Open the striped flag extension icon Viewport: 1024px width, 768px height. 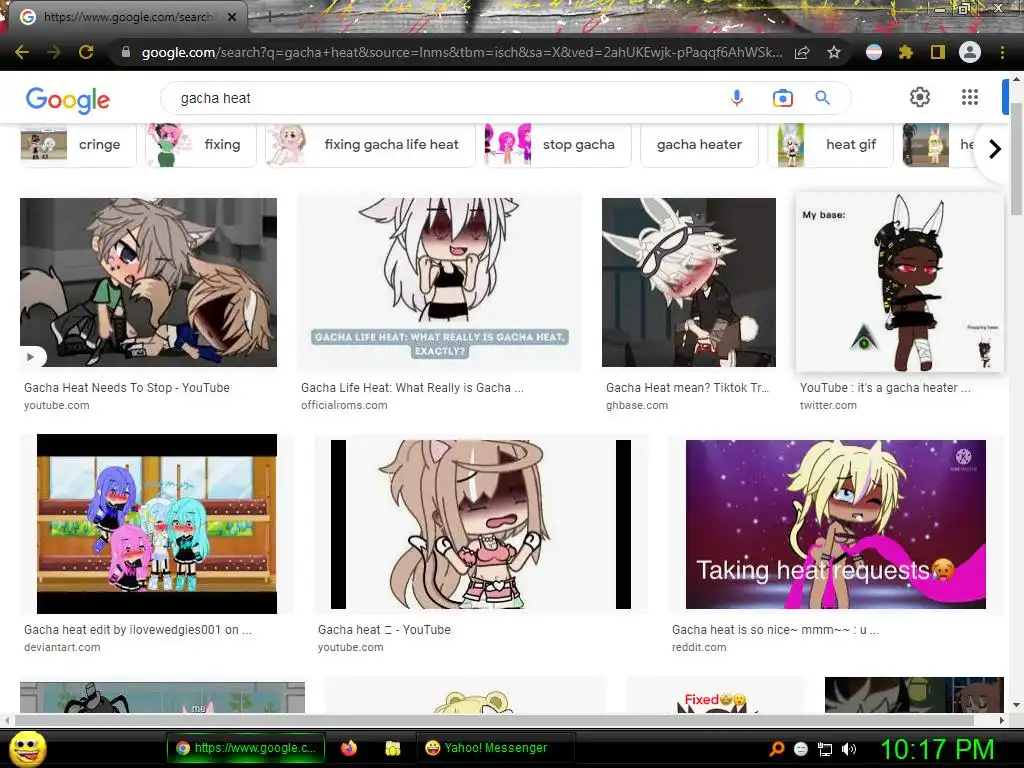click(873, 52)
